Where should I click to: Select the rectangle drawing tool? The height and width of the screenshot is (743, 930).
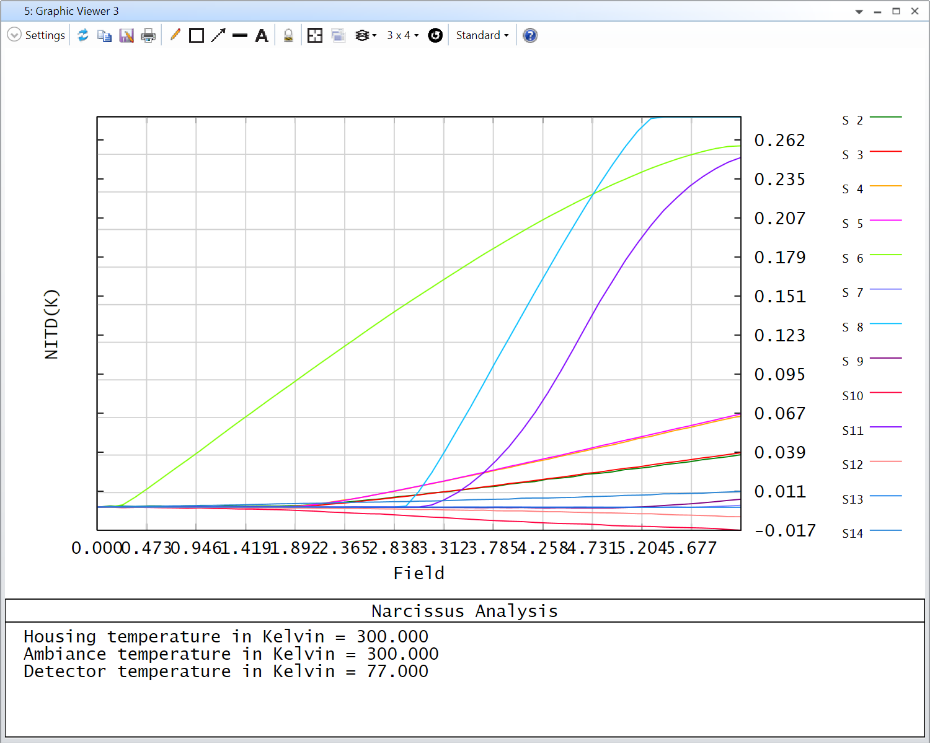(x=196, y=35)
